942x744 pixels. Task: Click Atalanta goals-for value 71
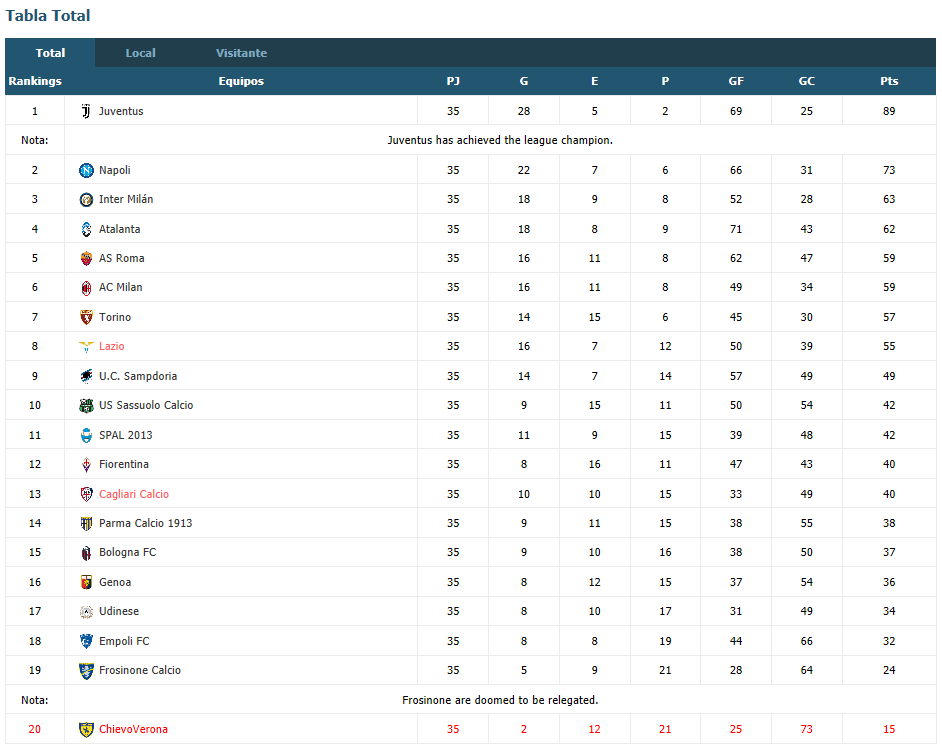[x=736, y=229]
